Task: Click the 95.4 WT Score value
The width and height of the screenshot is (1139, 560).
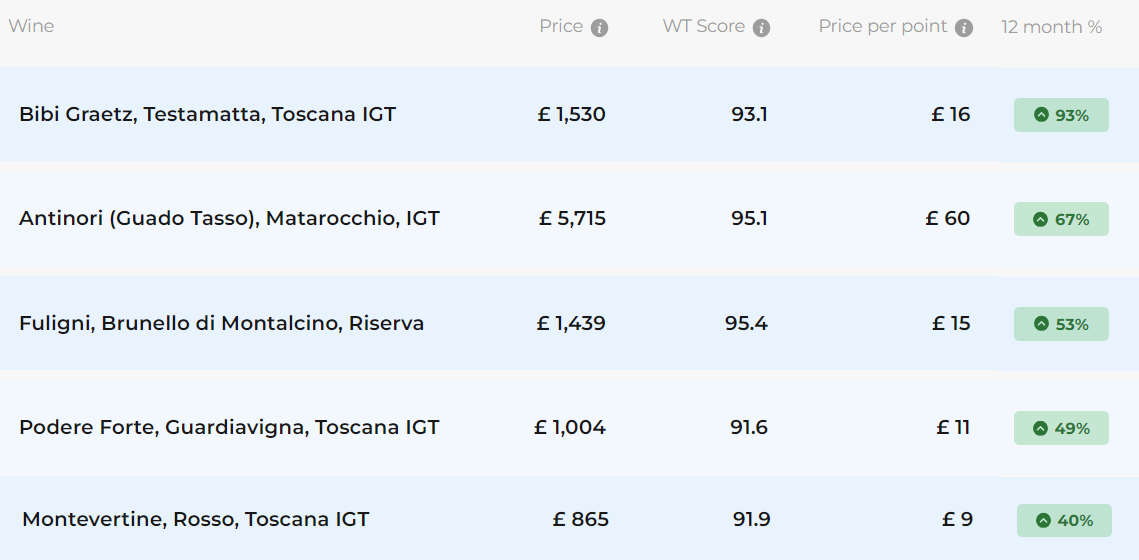Action: point(746,323)
